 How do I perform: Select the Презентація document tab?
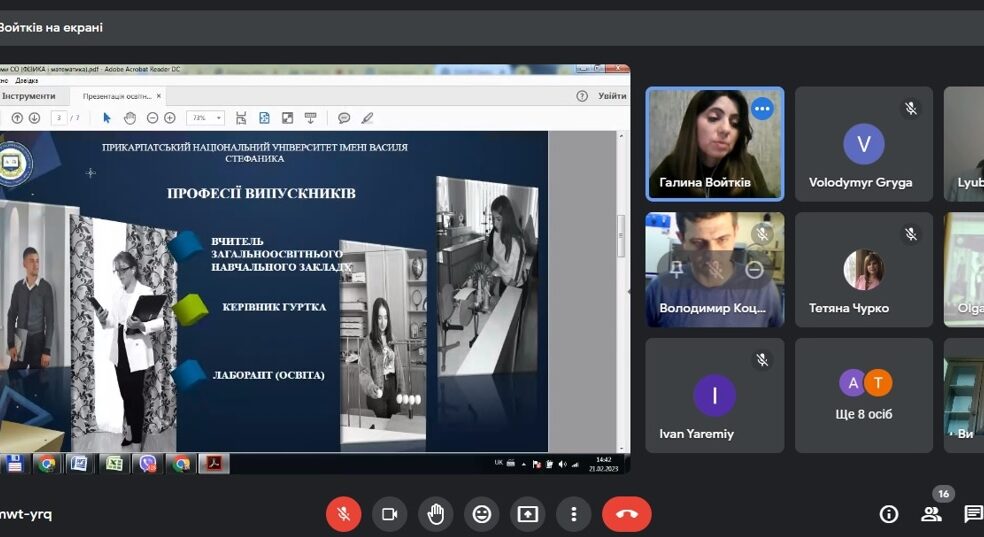(x=116, y=96)
